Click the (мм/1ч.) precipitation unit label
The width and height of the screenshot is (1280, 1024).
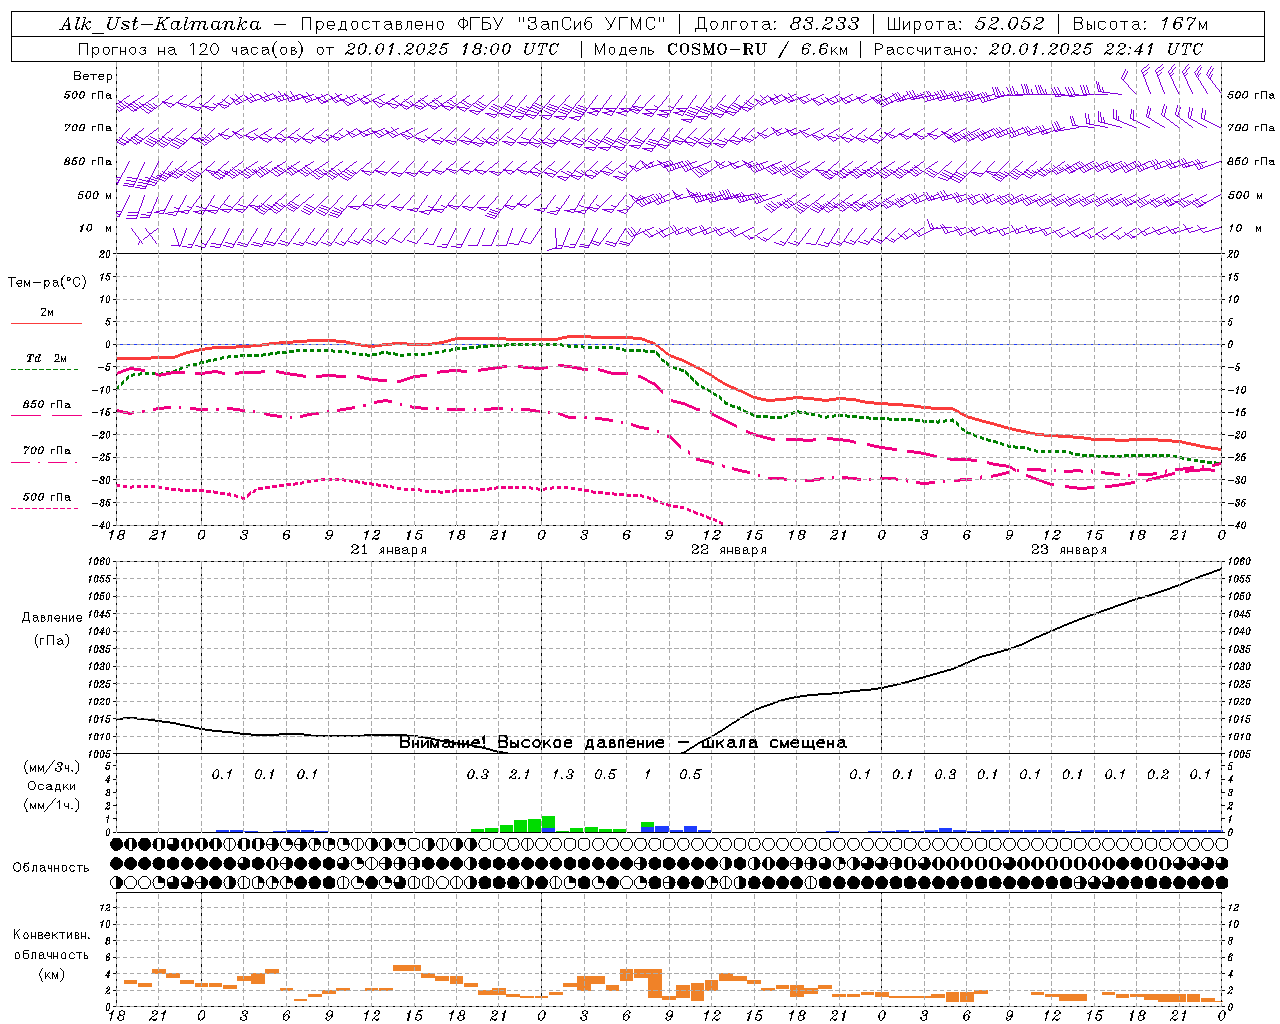click(51, 805)
